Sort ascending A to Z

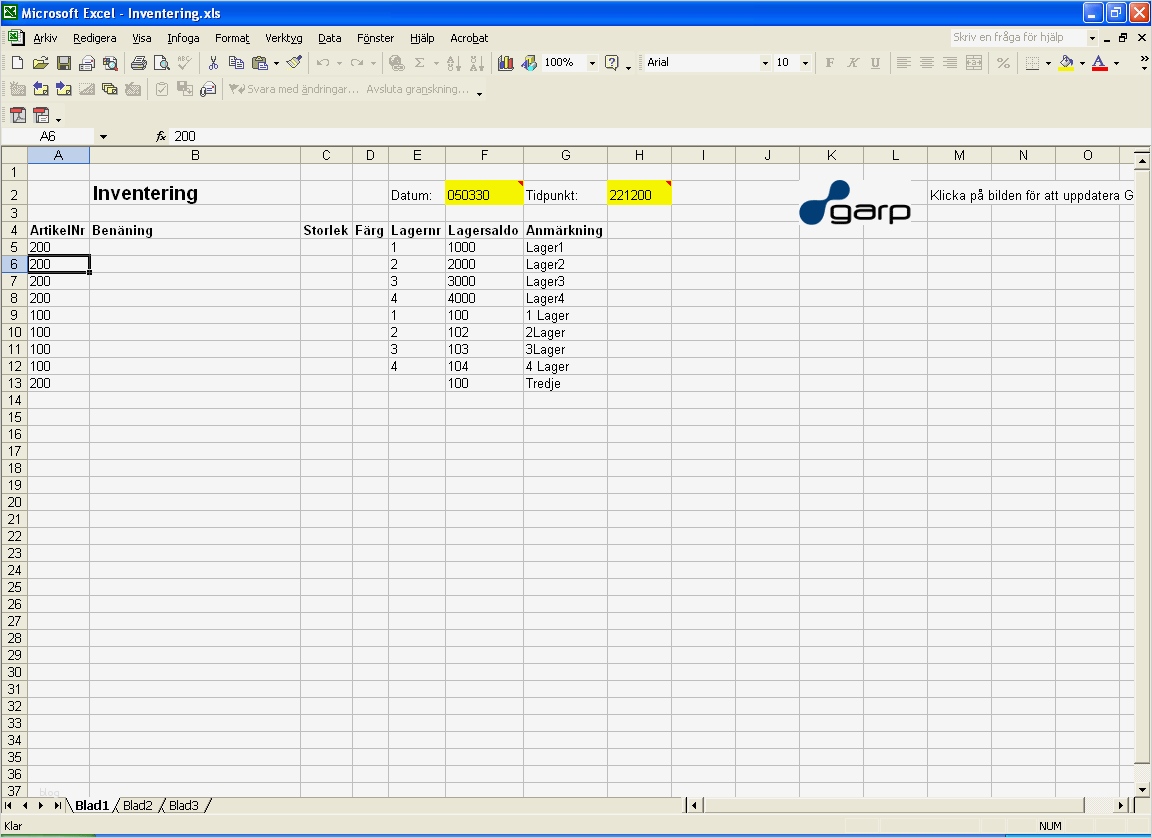tap(454, 63)
